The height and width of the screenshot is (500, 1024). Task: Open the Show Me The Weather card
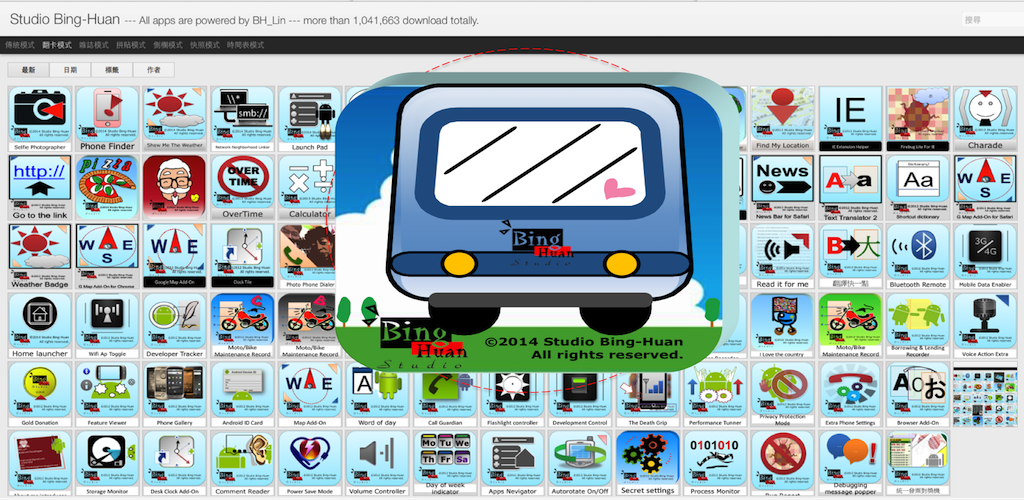[175, 119]
